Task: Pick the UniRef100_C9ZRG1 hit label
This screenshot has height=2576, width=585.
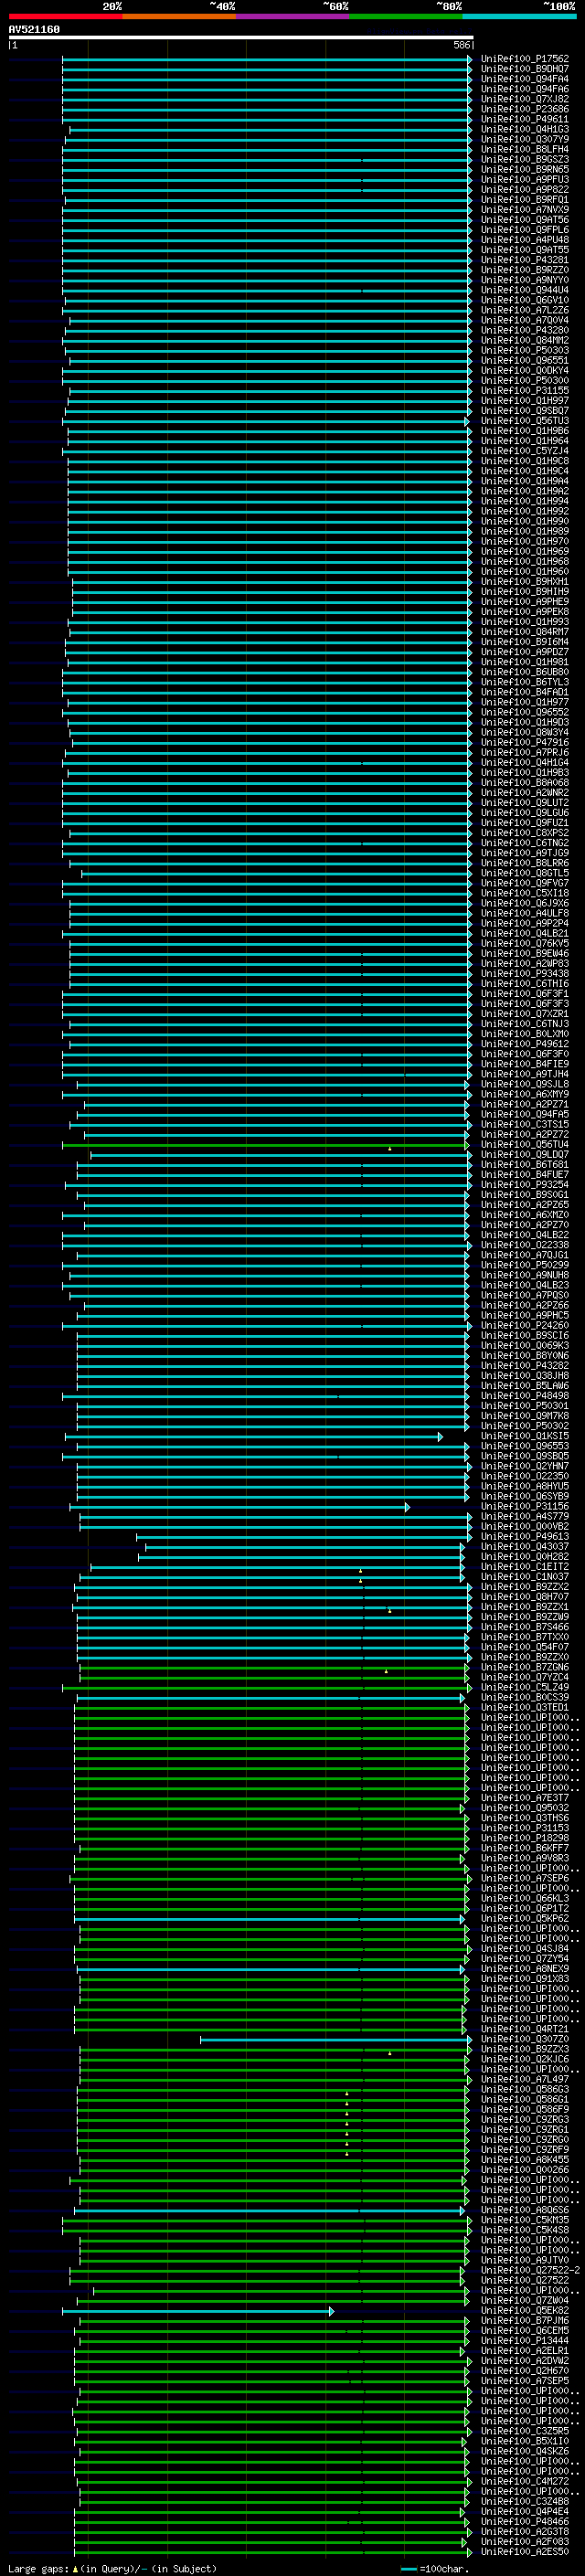Action: [524, 2129]
